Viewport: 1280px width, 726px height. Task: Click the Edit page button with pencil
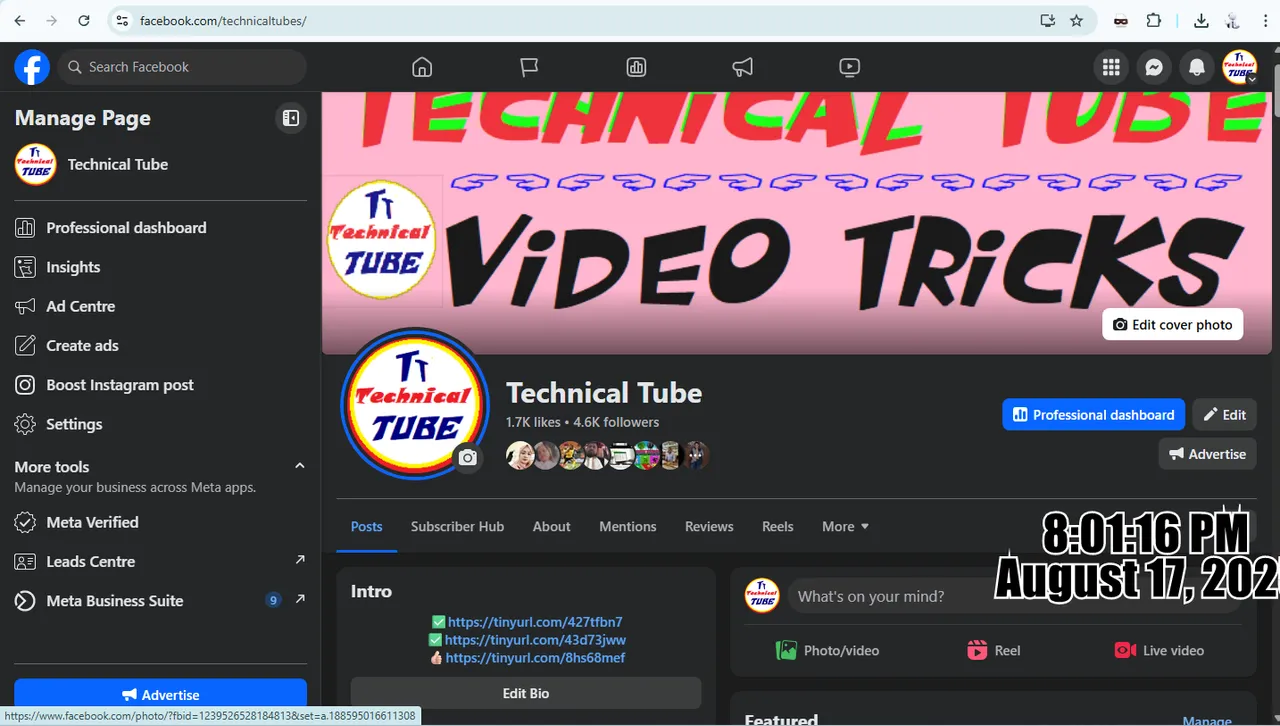tap(1225, 414)
